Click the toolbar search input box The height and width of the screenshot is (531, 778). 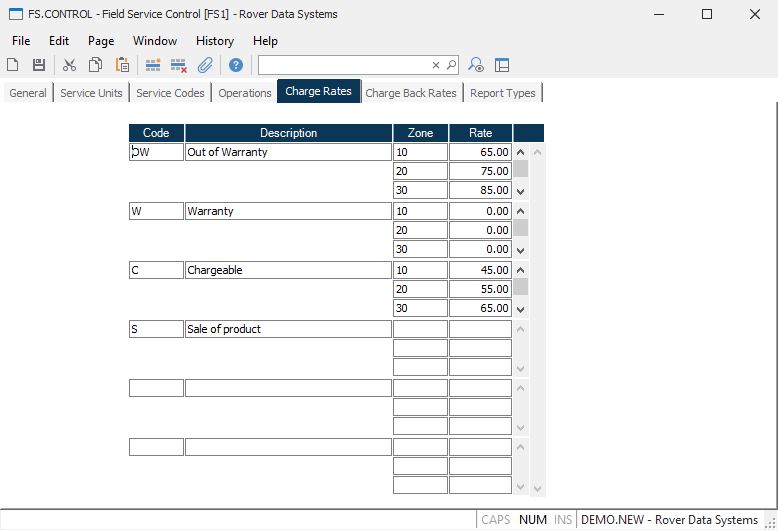[345, 65]
